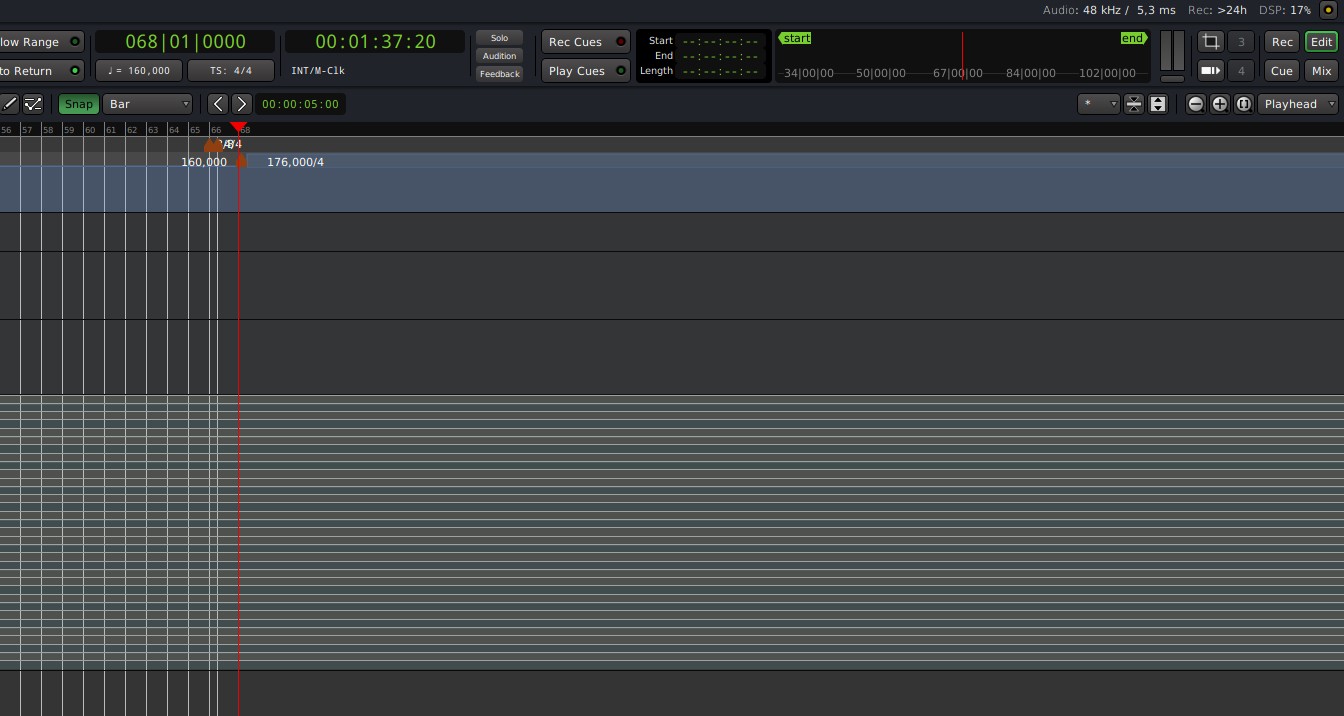Zoom to fit session with brackets icon
This screenshot has width=1344, height=716.
click(1244, 104)
